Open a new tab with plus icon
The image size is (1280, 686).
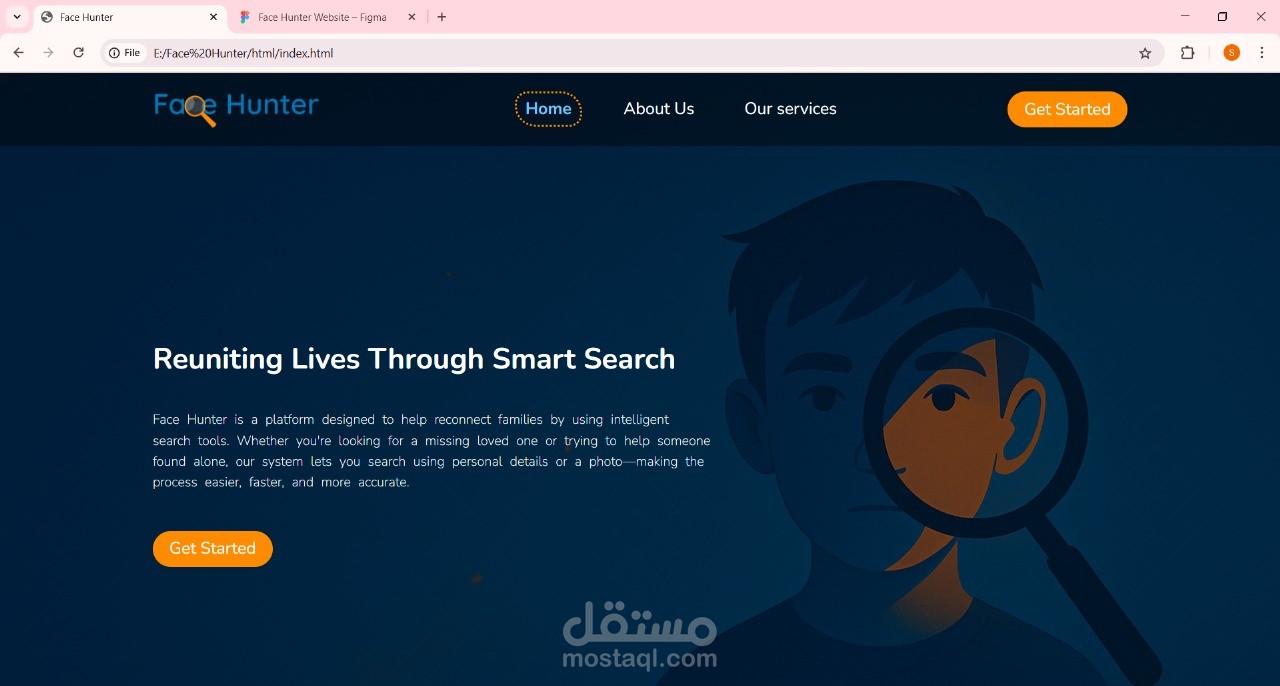click(442, 17)
